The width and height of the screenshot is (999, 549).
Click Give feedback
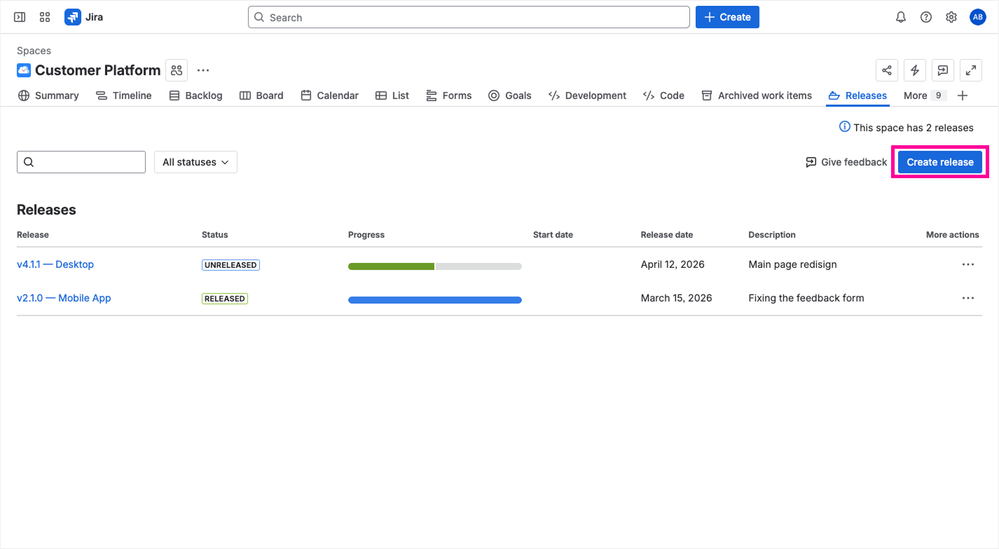pos(846,162)
